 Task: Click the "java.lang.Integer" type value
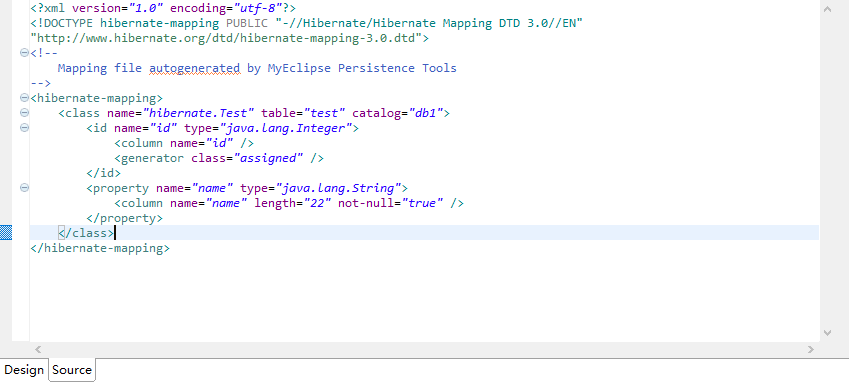coord(286,129)
